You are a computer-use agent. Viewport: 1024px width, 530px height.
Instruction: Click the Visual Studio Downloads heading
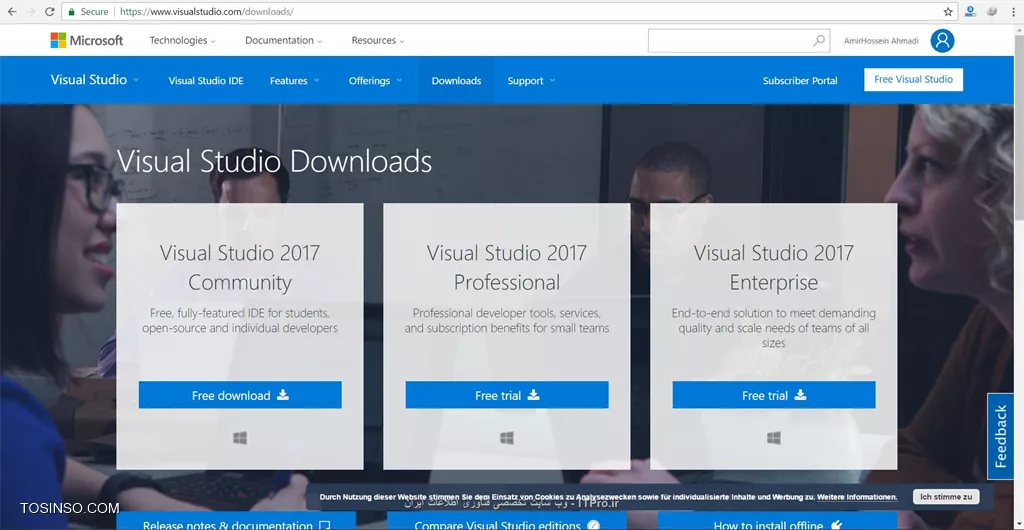tap(274, 161)
